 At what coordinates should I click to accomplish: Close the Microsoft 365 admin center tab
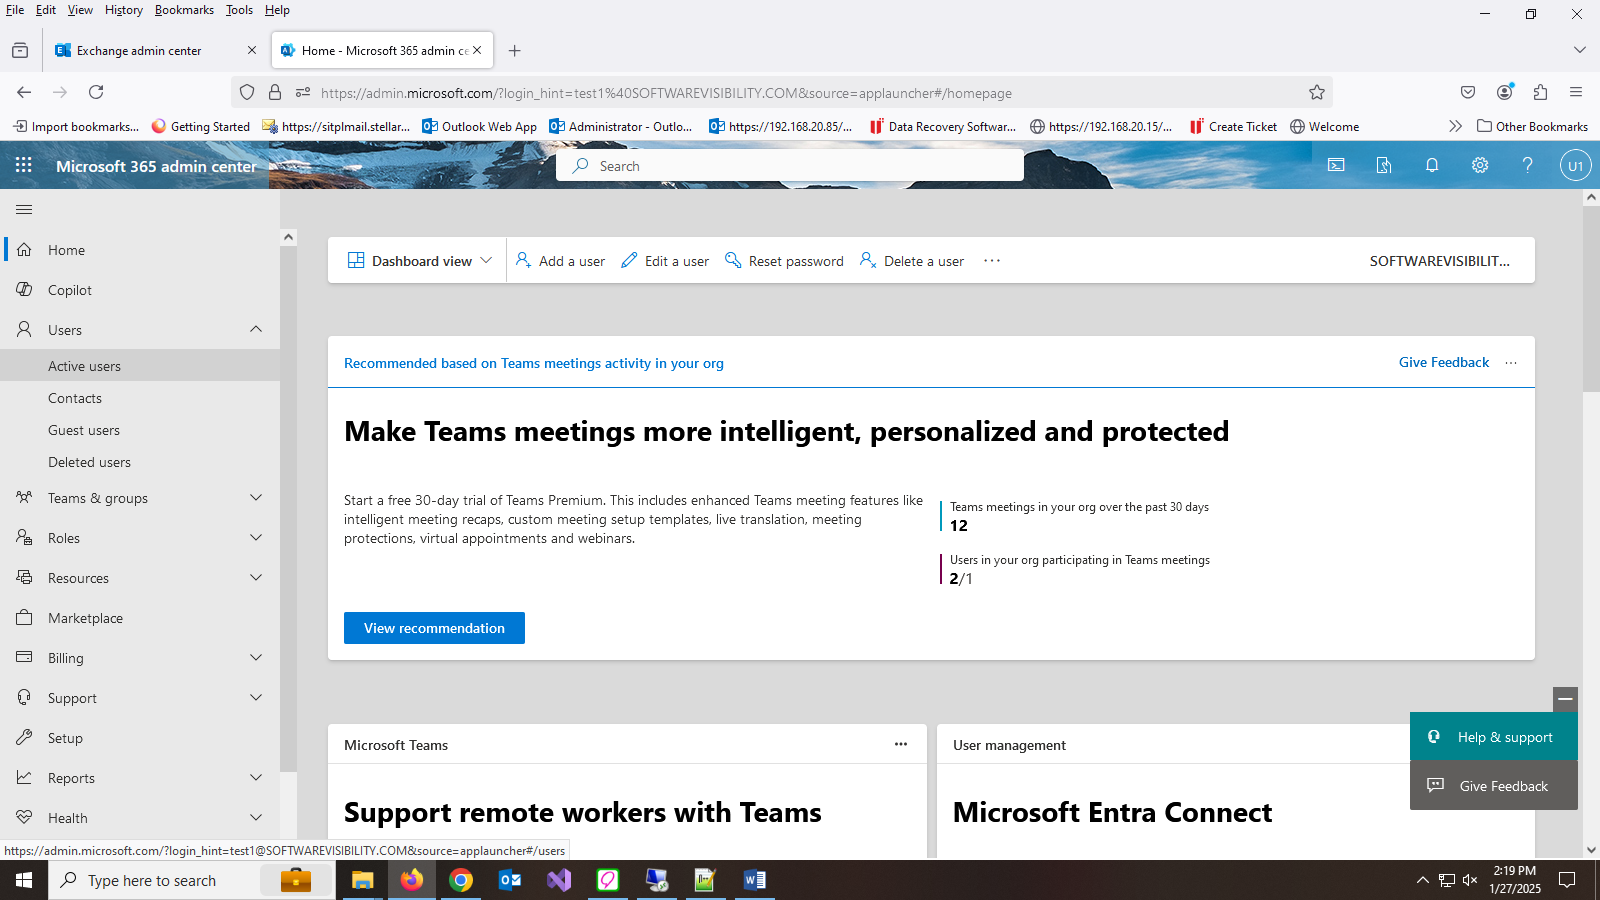pos(477,50)
